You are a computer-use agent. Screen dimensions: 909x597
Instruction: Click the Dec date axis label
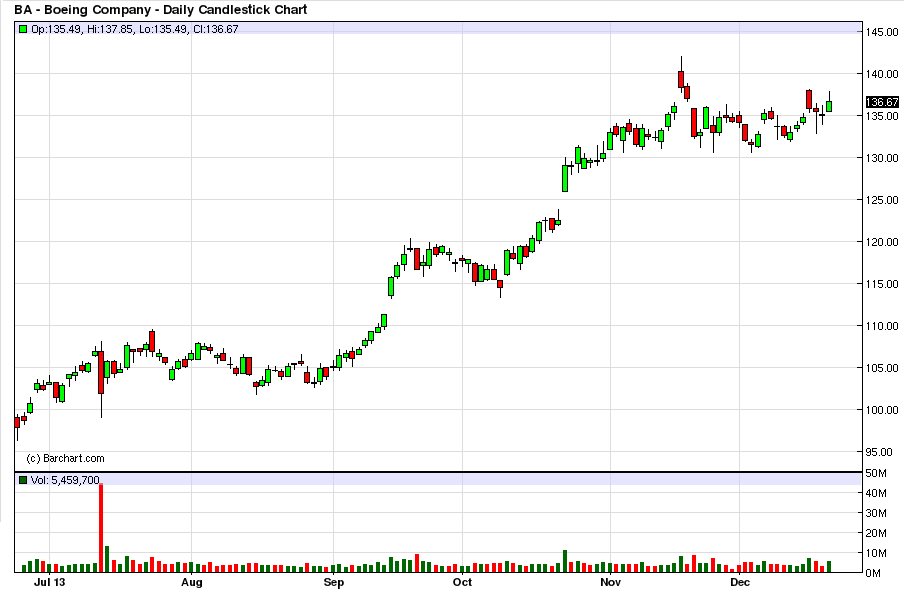(740, 582)
